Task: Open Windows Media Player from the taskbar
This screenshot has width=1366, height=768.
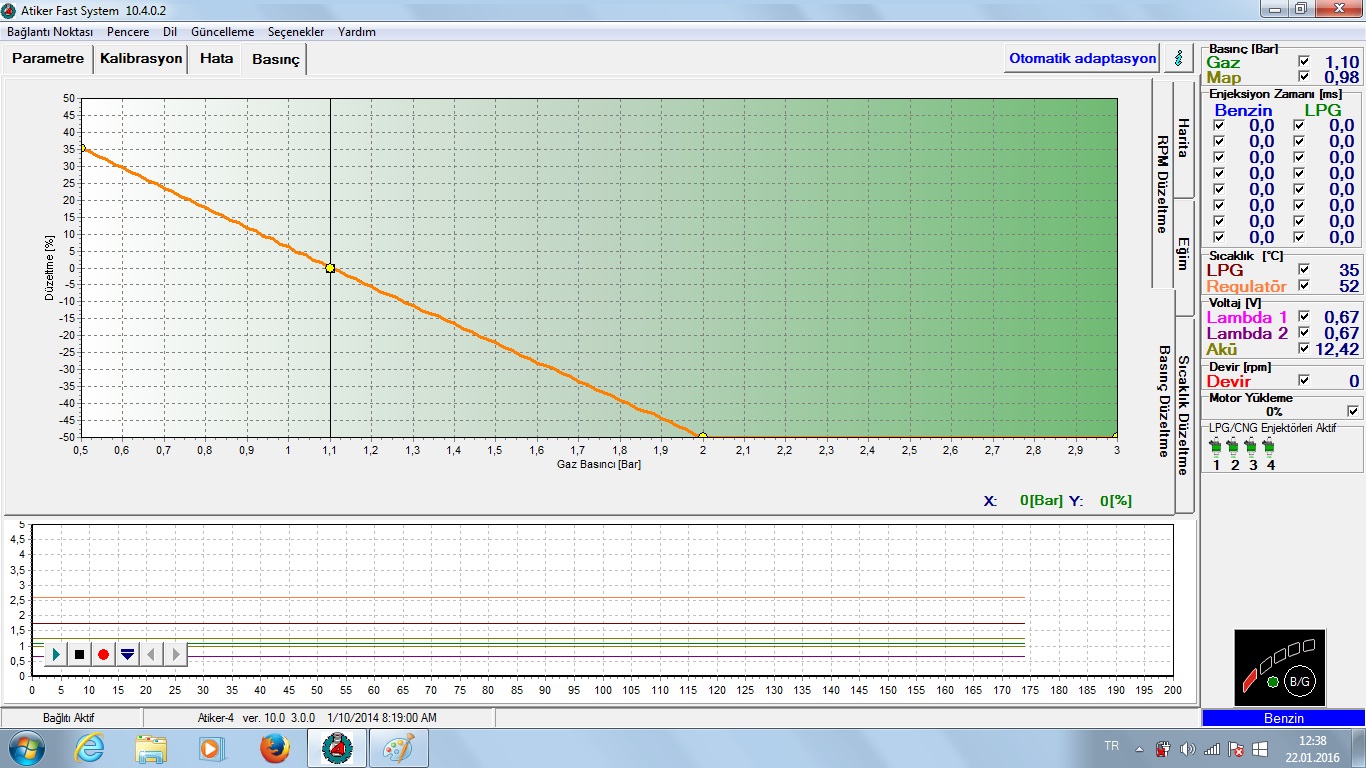Action: tap(211, 748)
